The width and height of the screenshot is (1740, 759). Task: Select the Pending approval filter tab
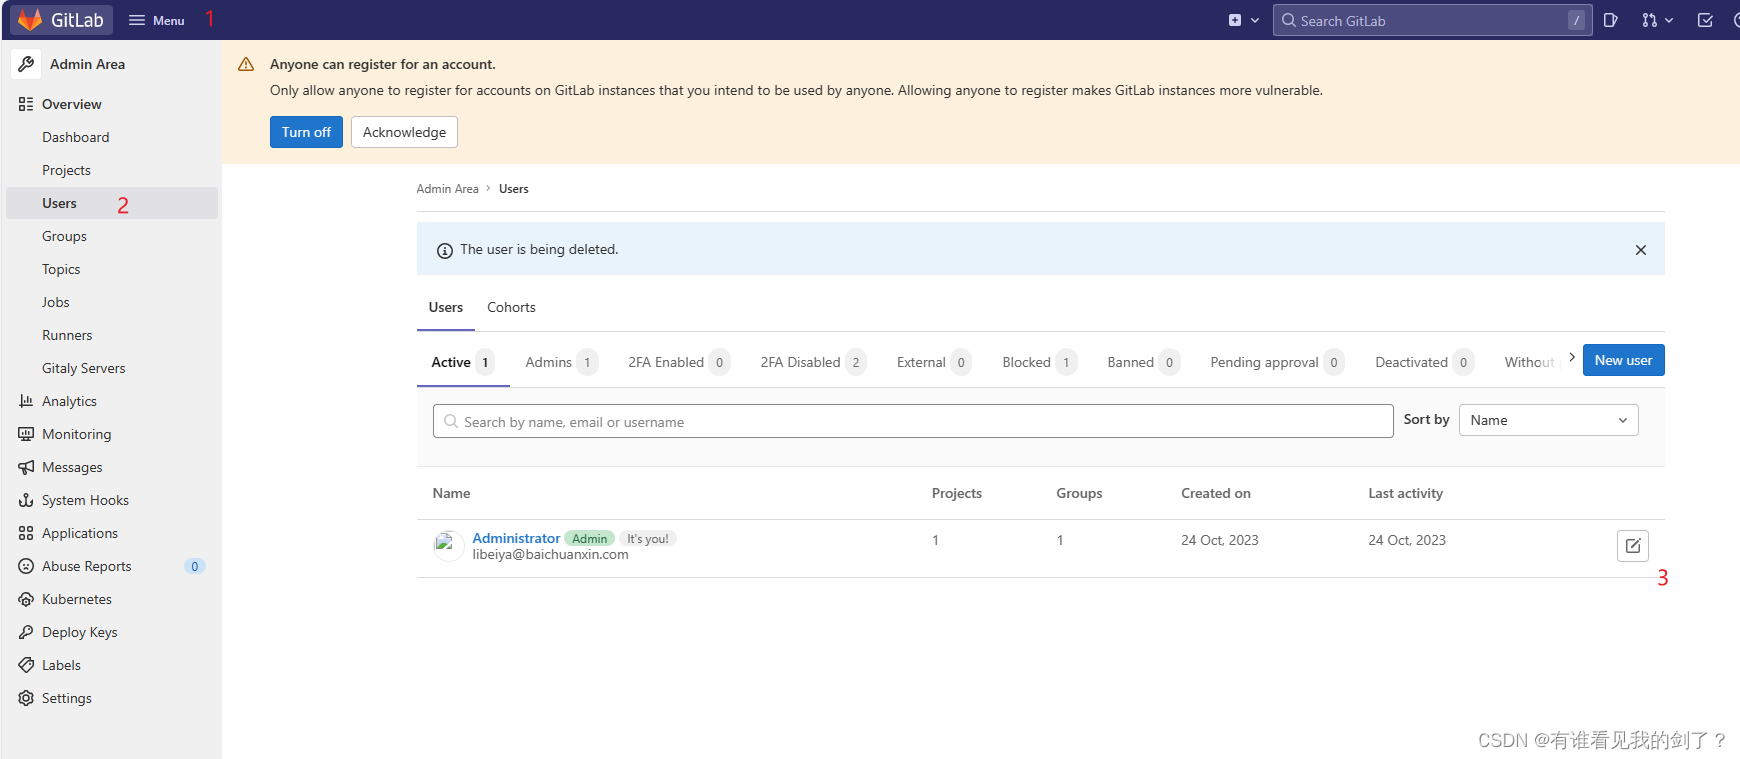coord(1277,362)
